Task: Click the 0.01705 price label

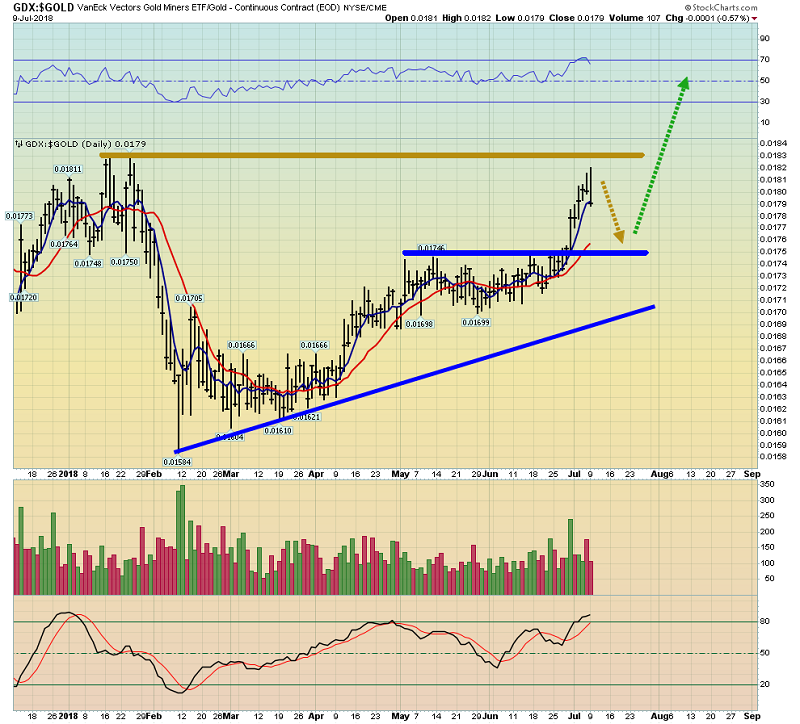Action: (x=189, y=298)
